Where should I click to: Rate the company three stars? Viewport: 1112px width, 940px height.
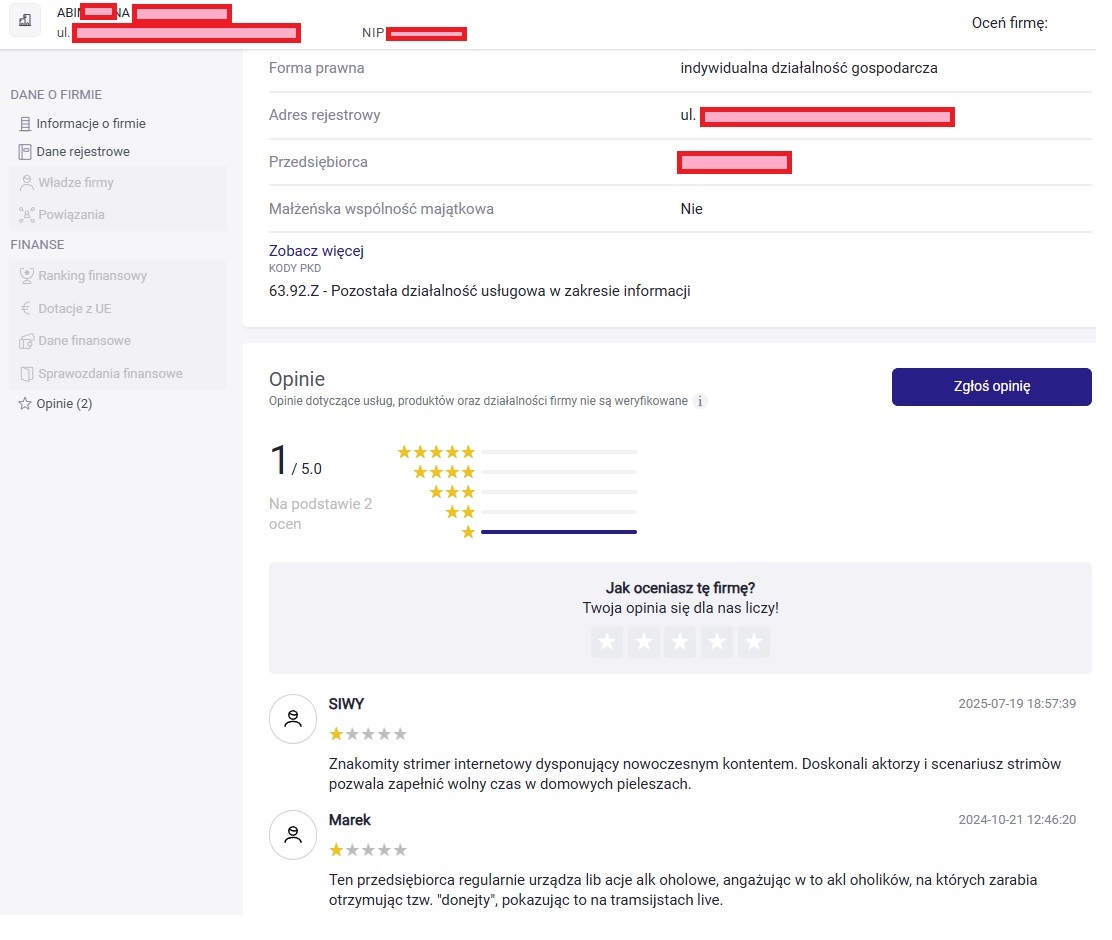tap(680, 641)
